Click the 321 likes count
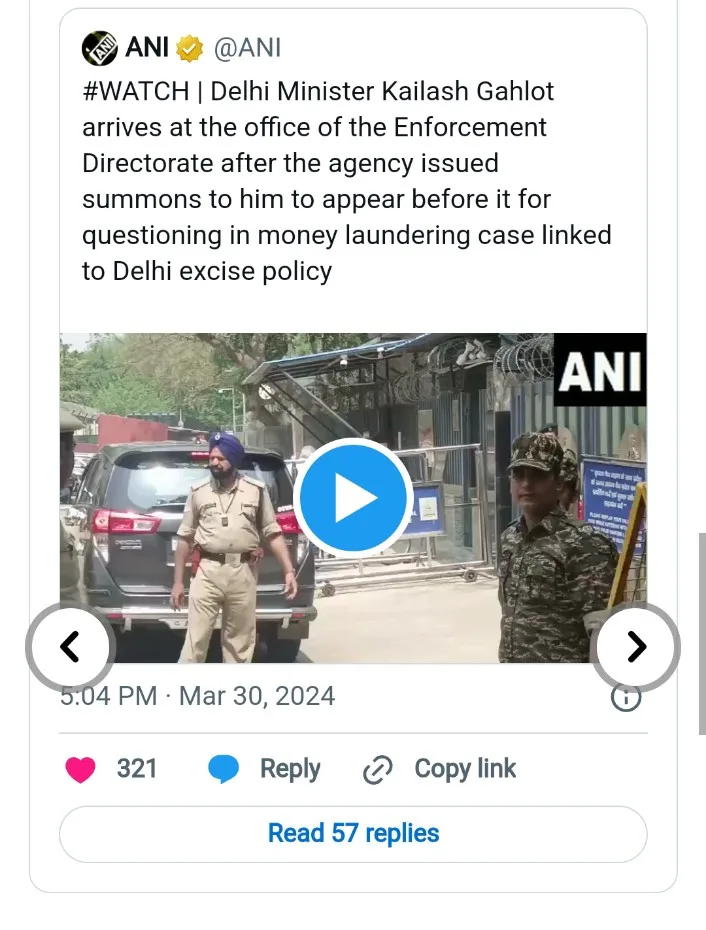The image size is (706, 930). (136, 769)
